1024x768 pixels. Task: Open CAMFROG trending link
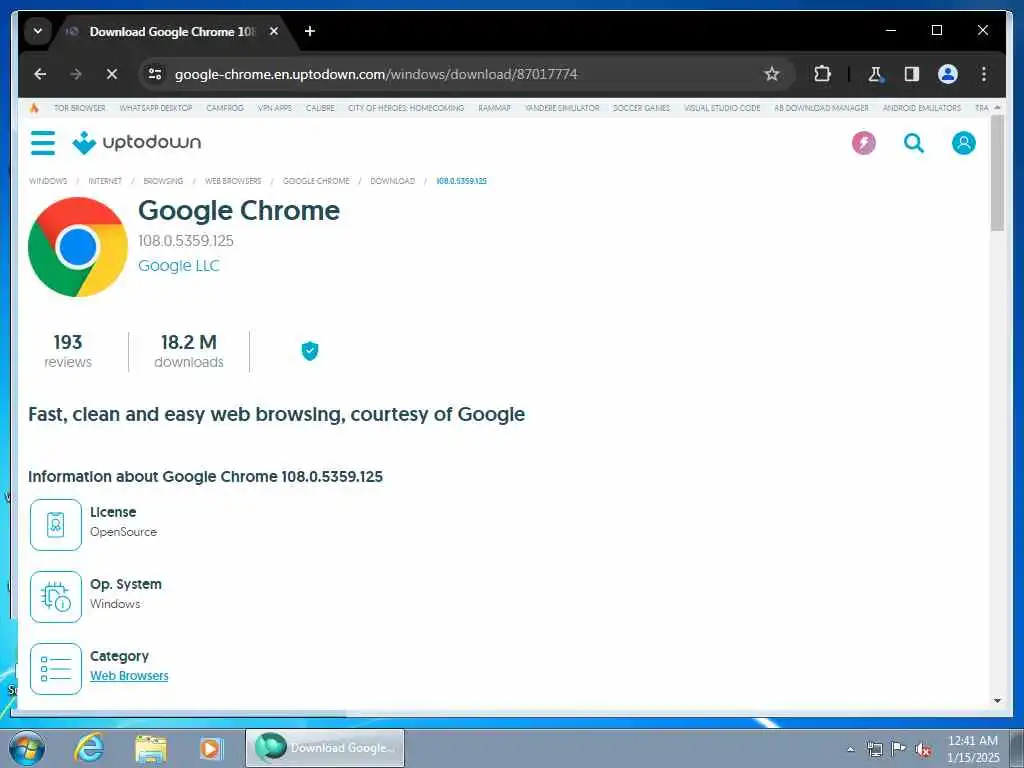(x=225, y=108)
